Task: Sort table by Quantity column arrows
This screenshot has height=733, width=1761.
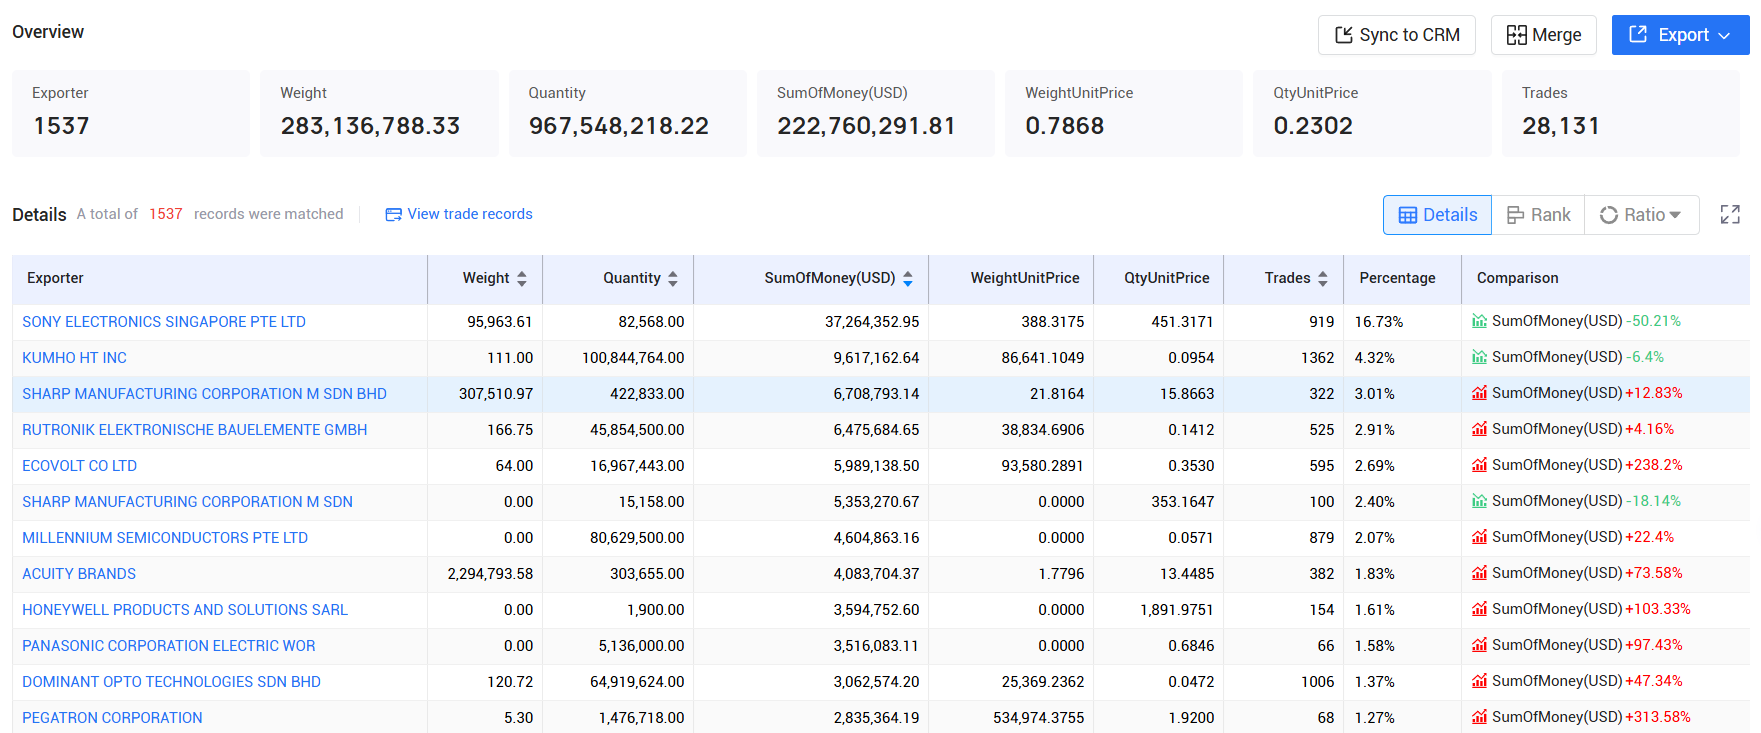Action: 673,279
